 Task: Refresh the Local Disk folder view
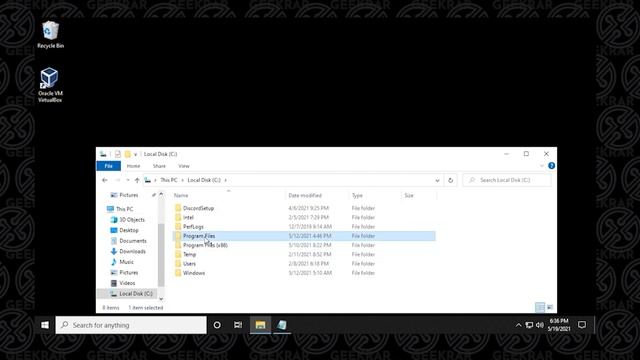coord(451,180)
